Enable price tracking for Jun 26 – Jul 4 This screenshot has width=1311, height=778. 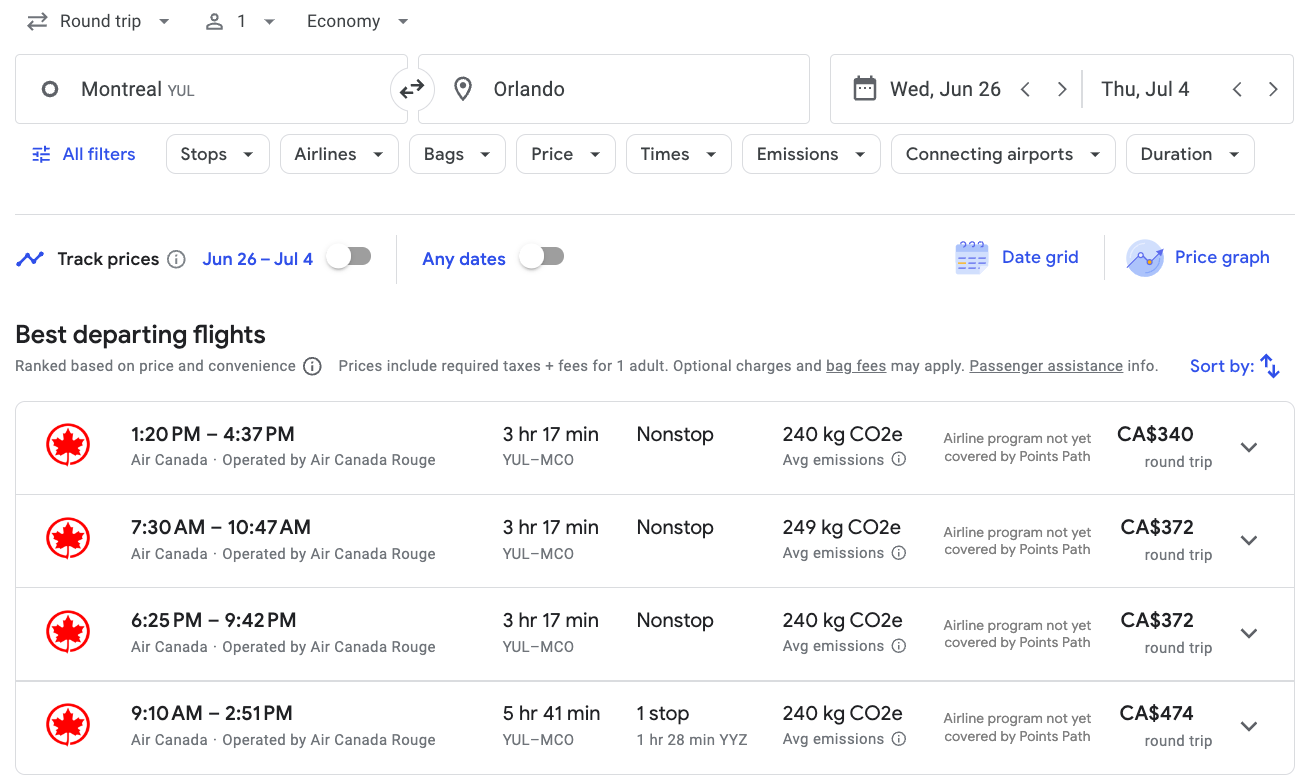click(x=349, y=258)
